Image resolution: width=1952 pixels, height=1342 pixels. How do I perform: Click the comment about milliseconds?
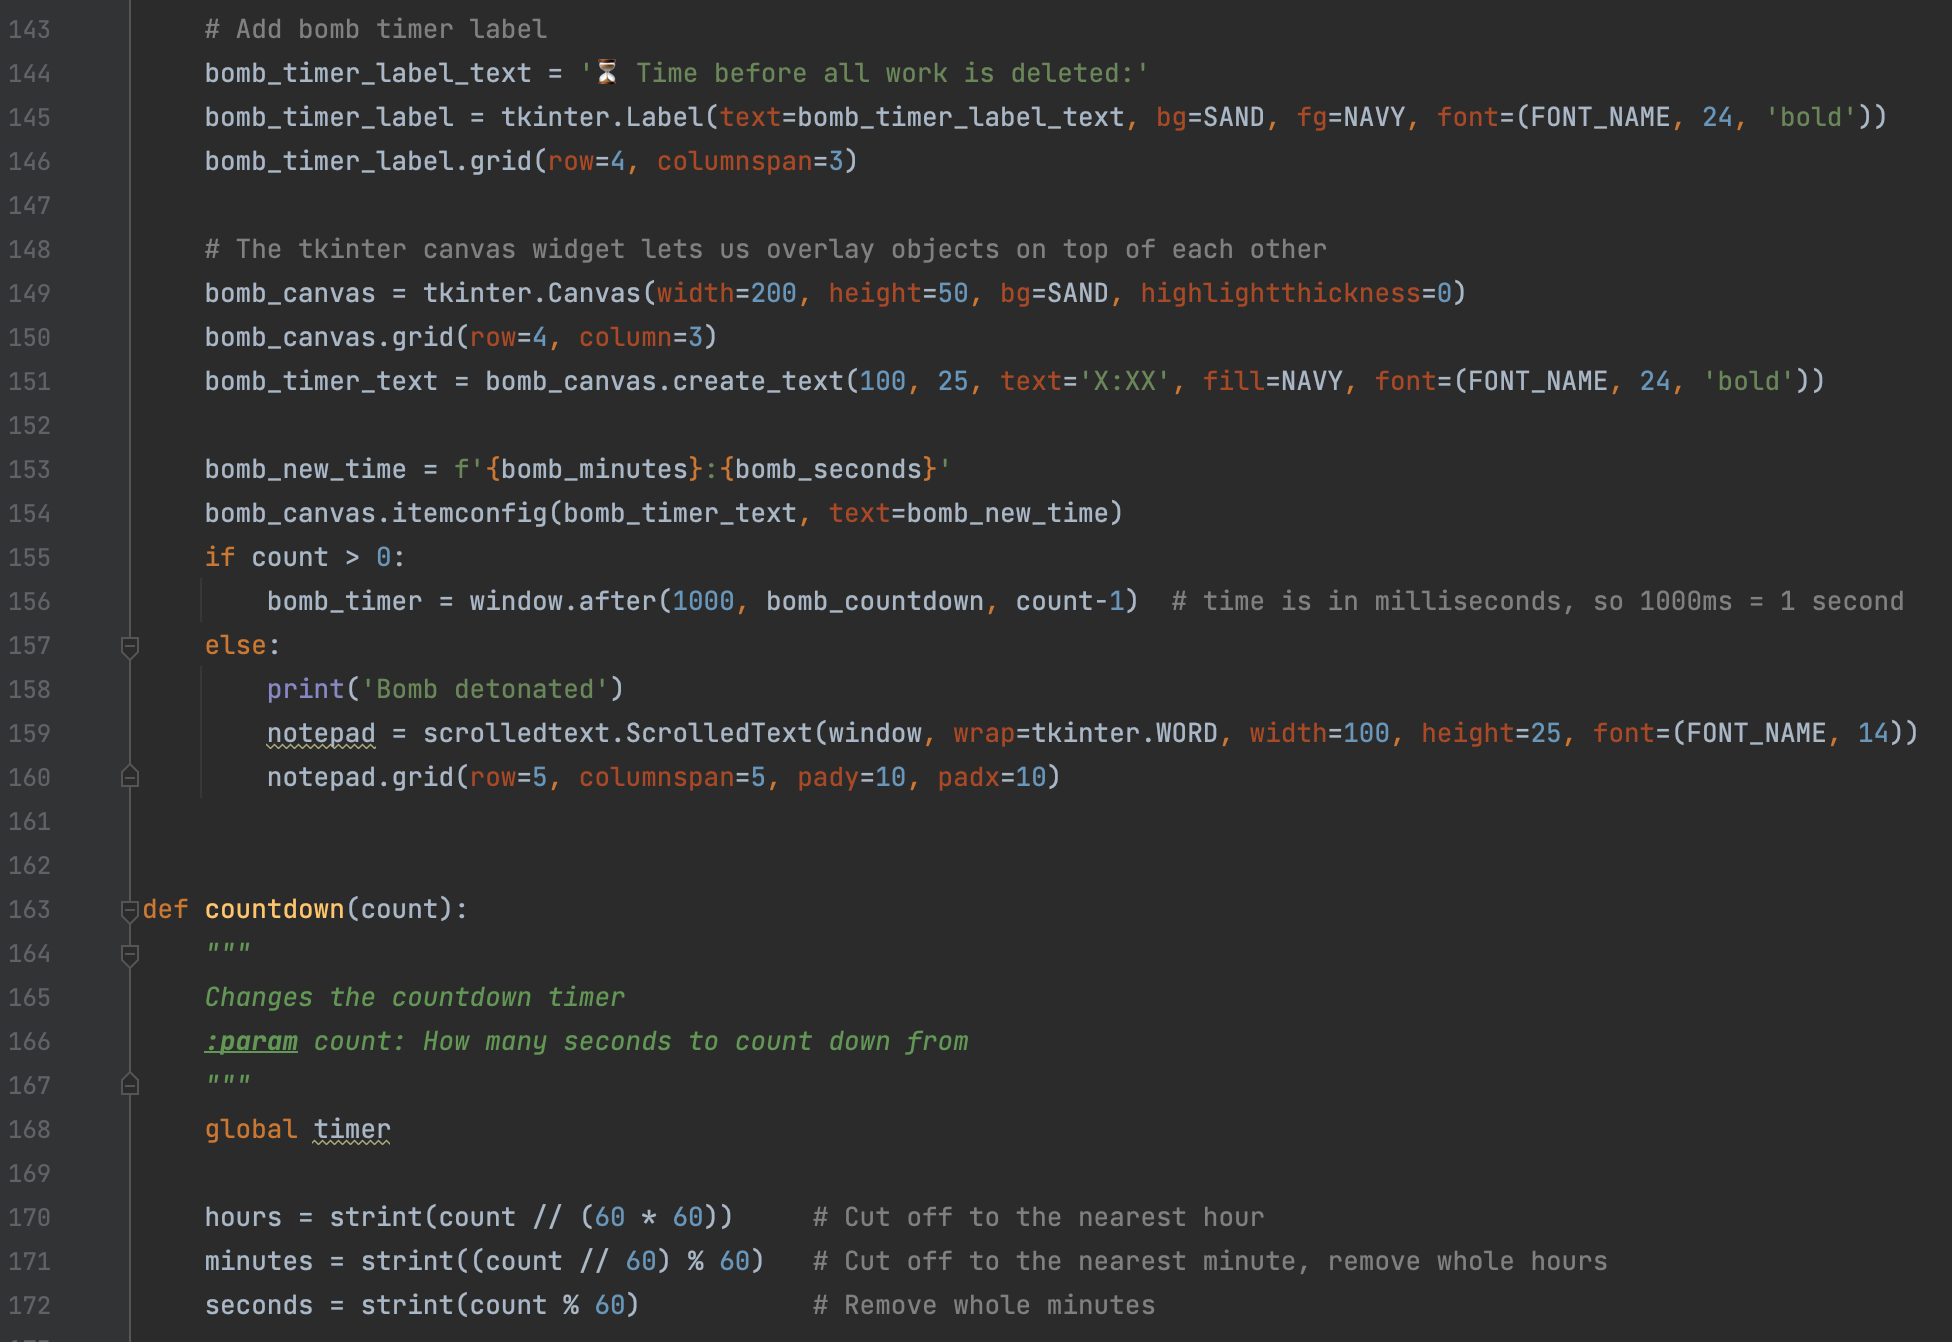pyautogui.click(x=1537, y=601)
